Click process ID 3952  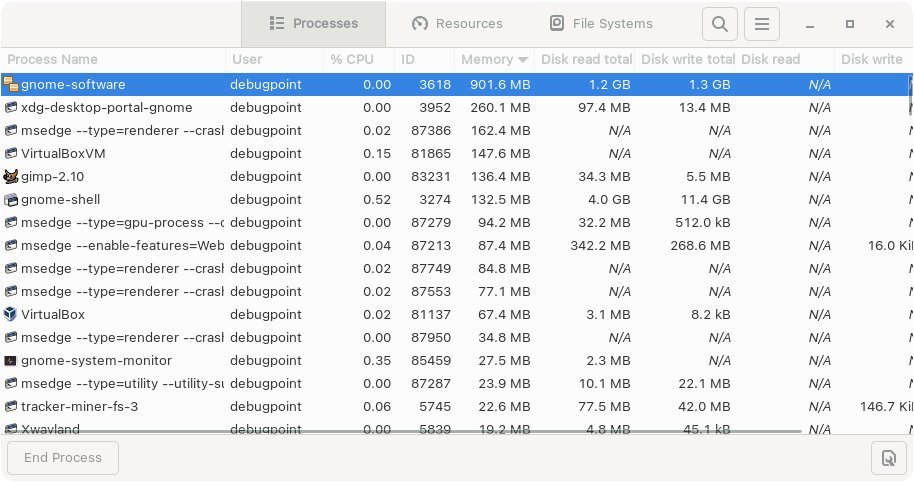435,108
